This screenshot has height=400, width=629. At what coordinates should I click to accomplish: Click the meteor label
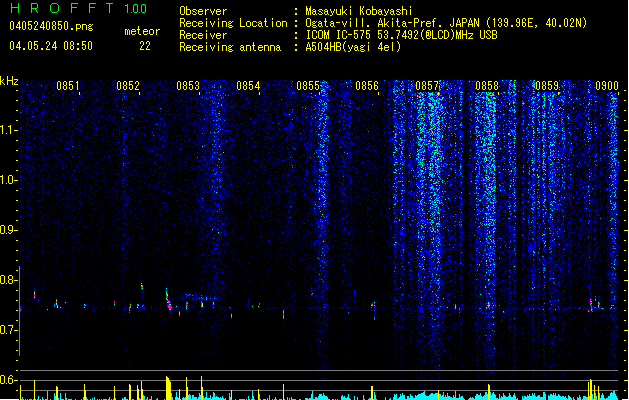click(142, 31)
